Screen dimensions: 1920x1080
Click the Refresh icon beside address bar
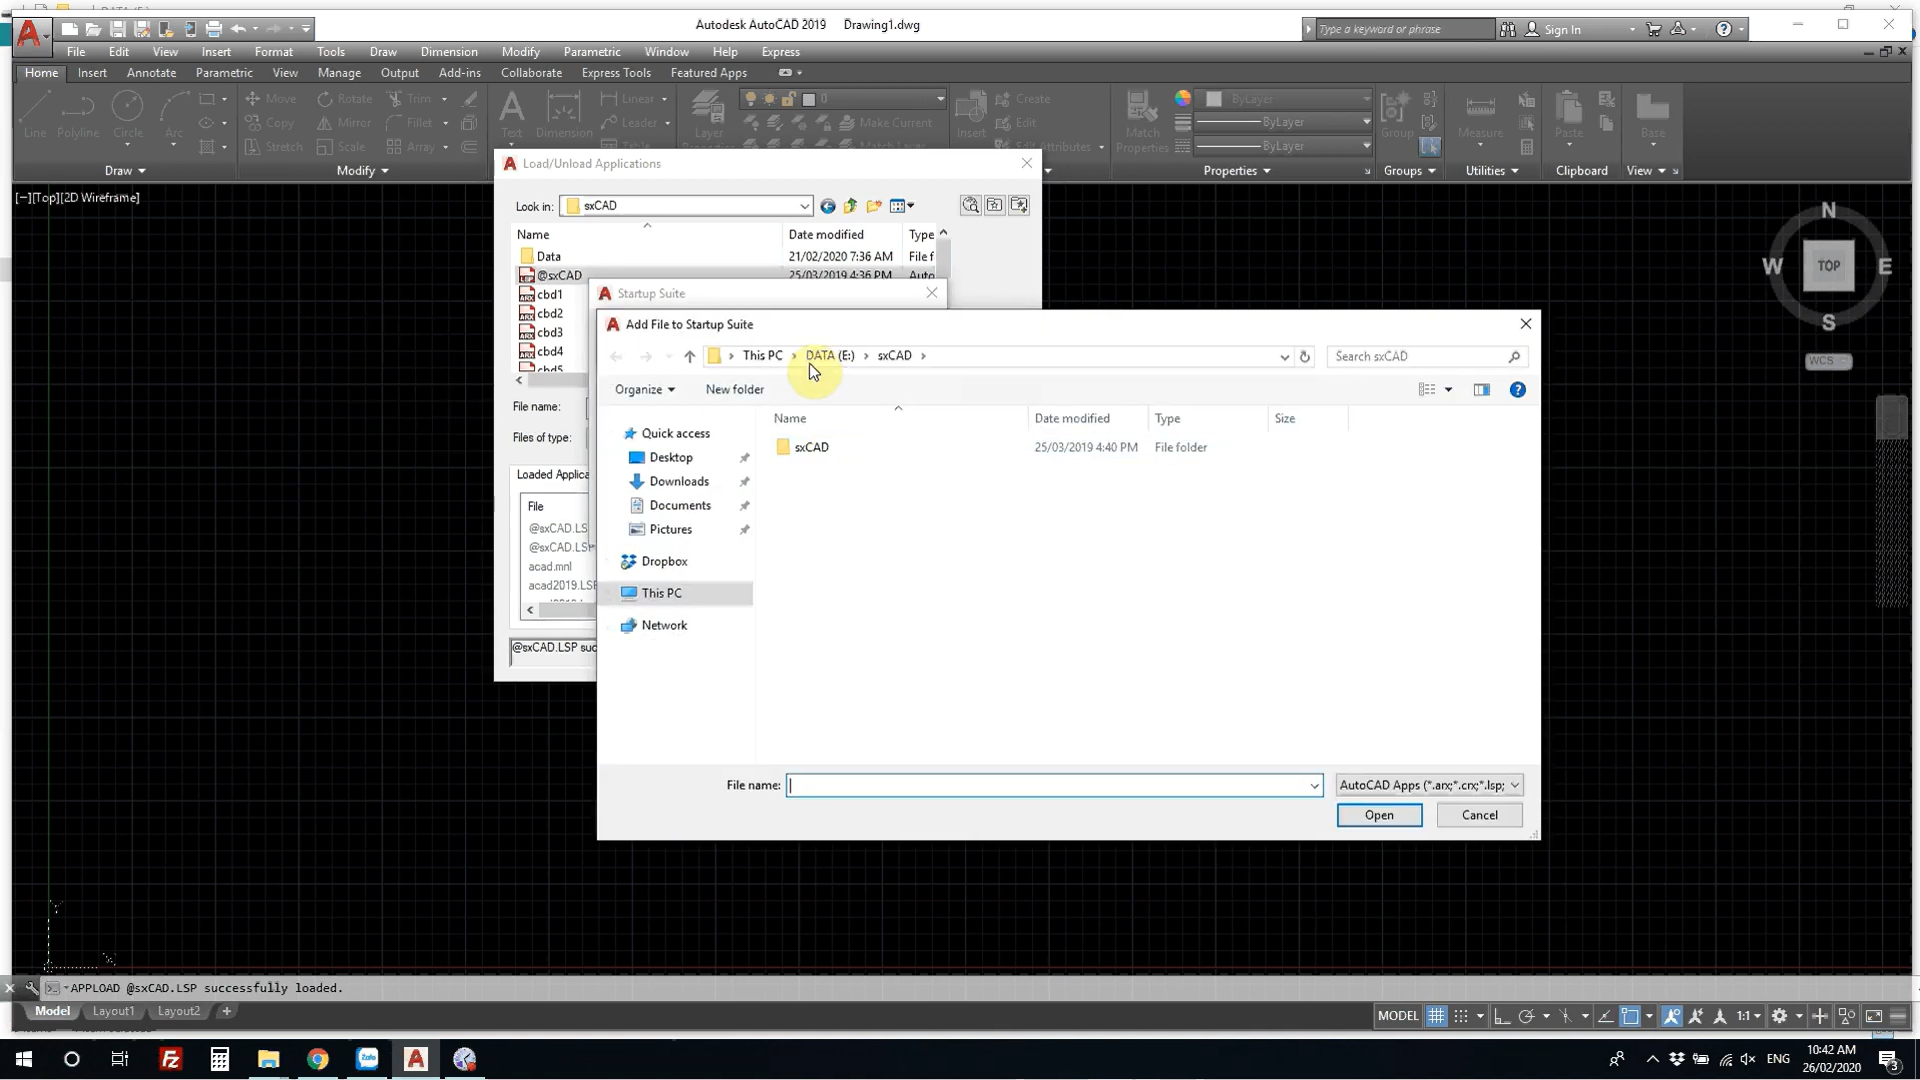tap(1304, 356)
